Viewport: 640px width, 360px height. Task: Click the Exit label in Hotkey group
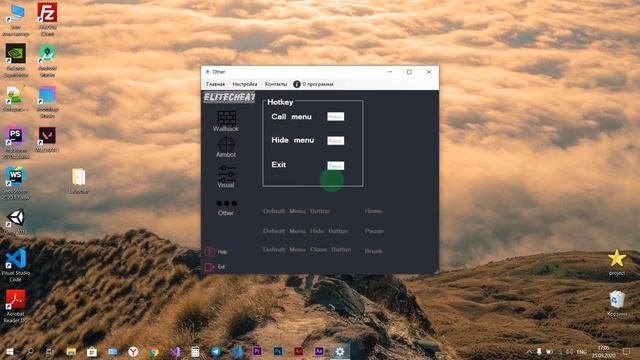point(279,164)
